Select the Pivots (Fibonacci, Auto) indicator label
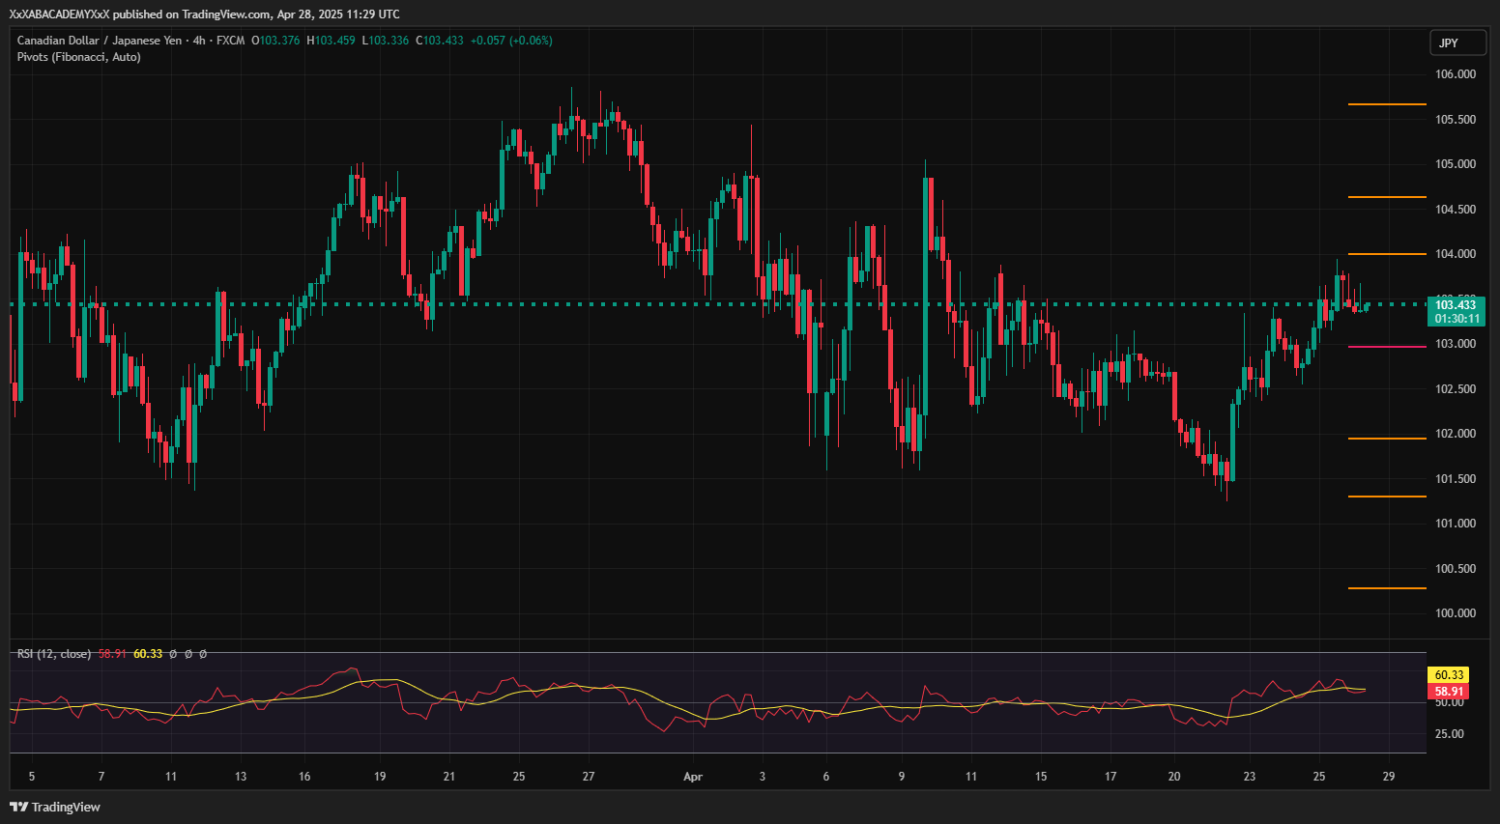The image size is (1500, 824). pos(78,57)
